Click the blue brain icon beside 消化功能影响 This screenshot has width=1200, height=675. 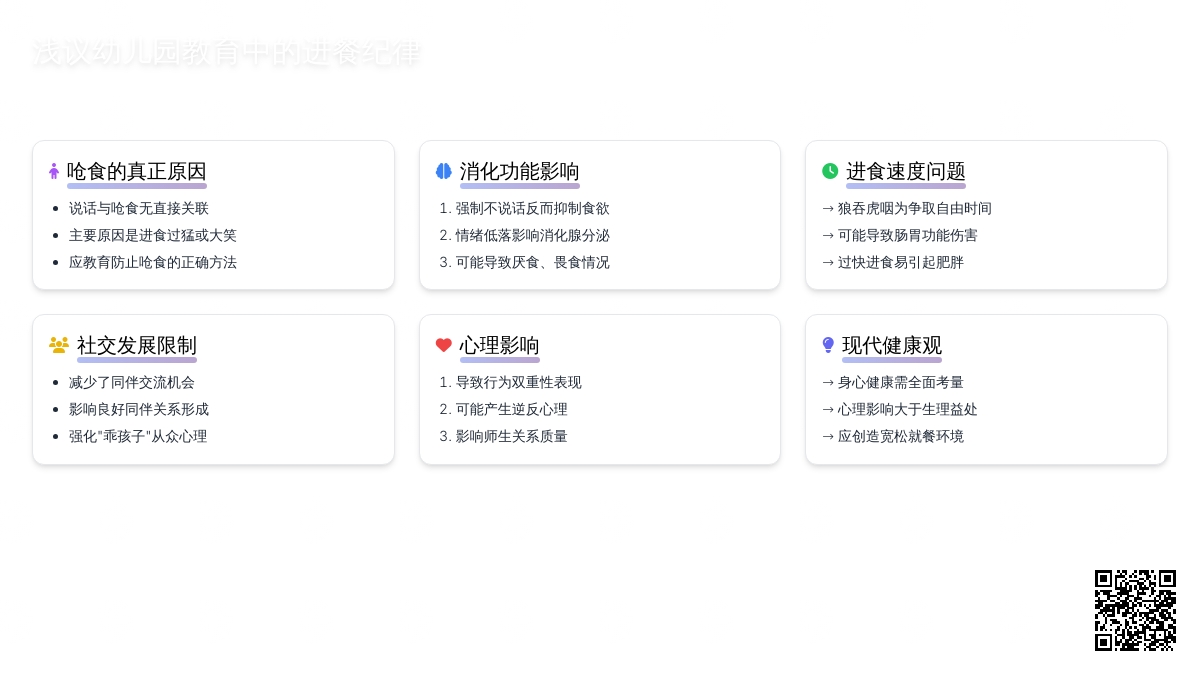[x=444, y=171]
